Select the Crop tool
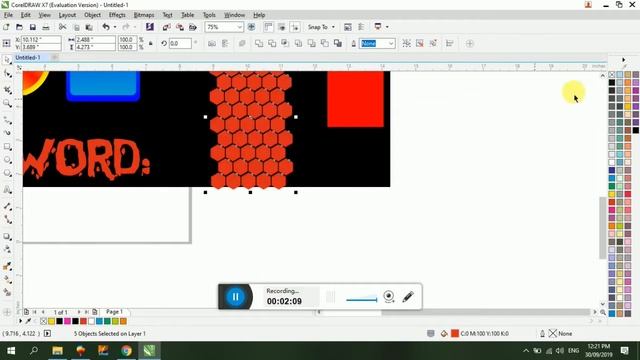 pos(7,89)
